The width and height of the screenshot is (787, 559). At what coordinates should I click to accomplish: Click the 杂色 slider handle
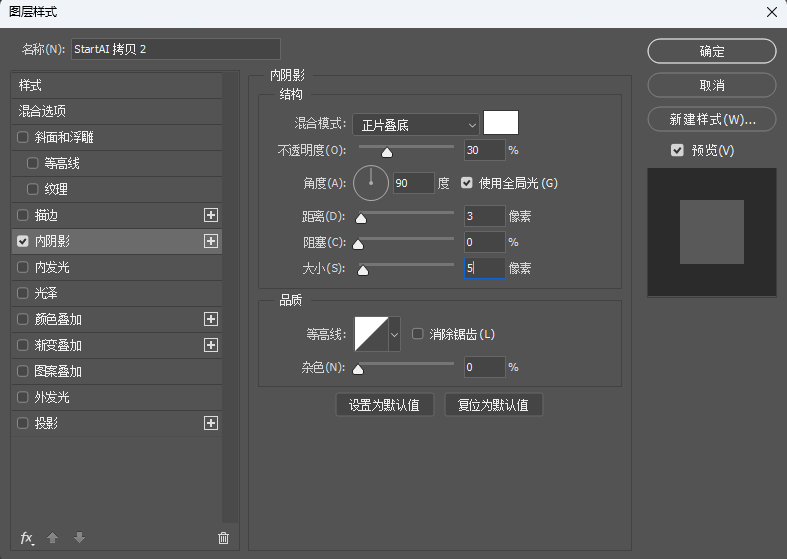(358, 369)
